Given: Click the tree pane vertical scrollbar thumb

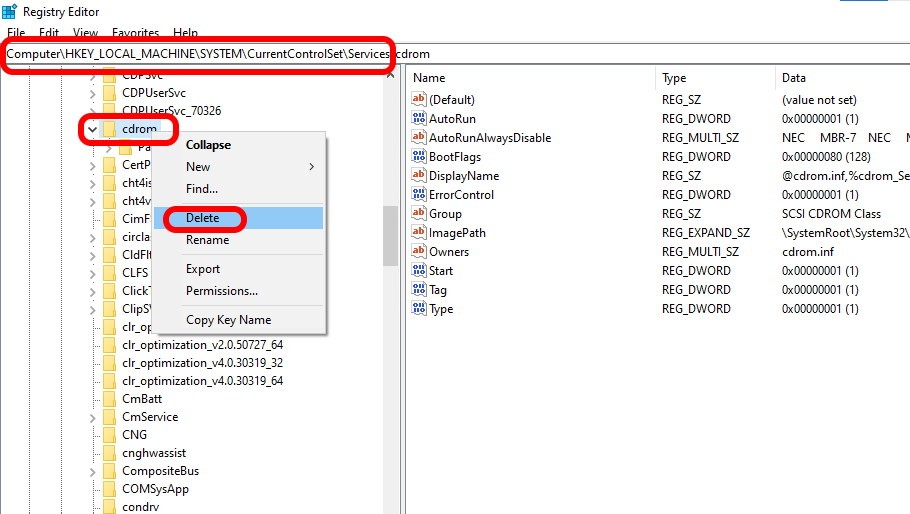Looking at the screenshot, I should click(391, 236).
